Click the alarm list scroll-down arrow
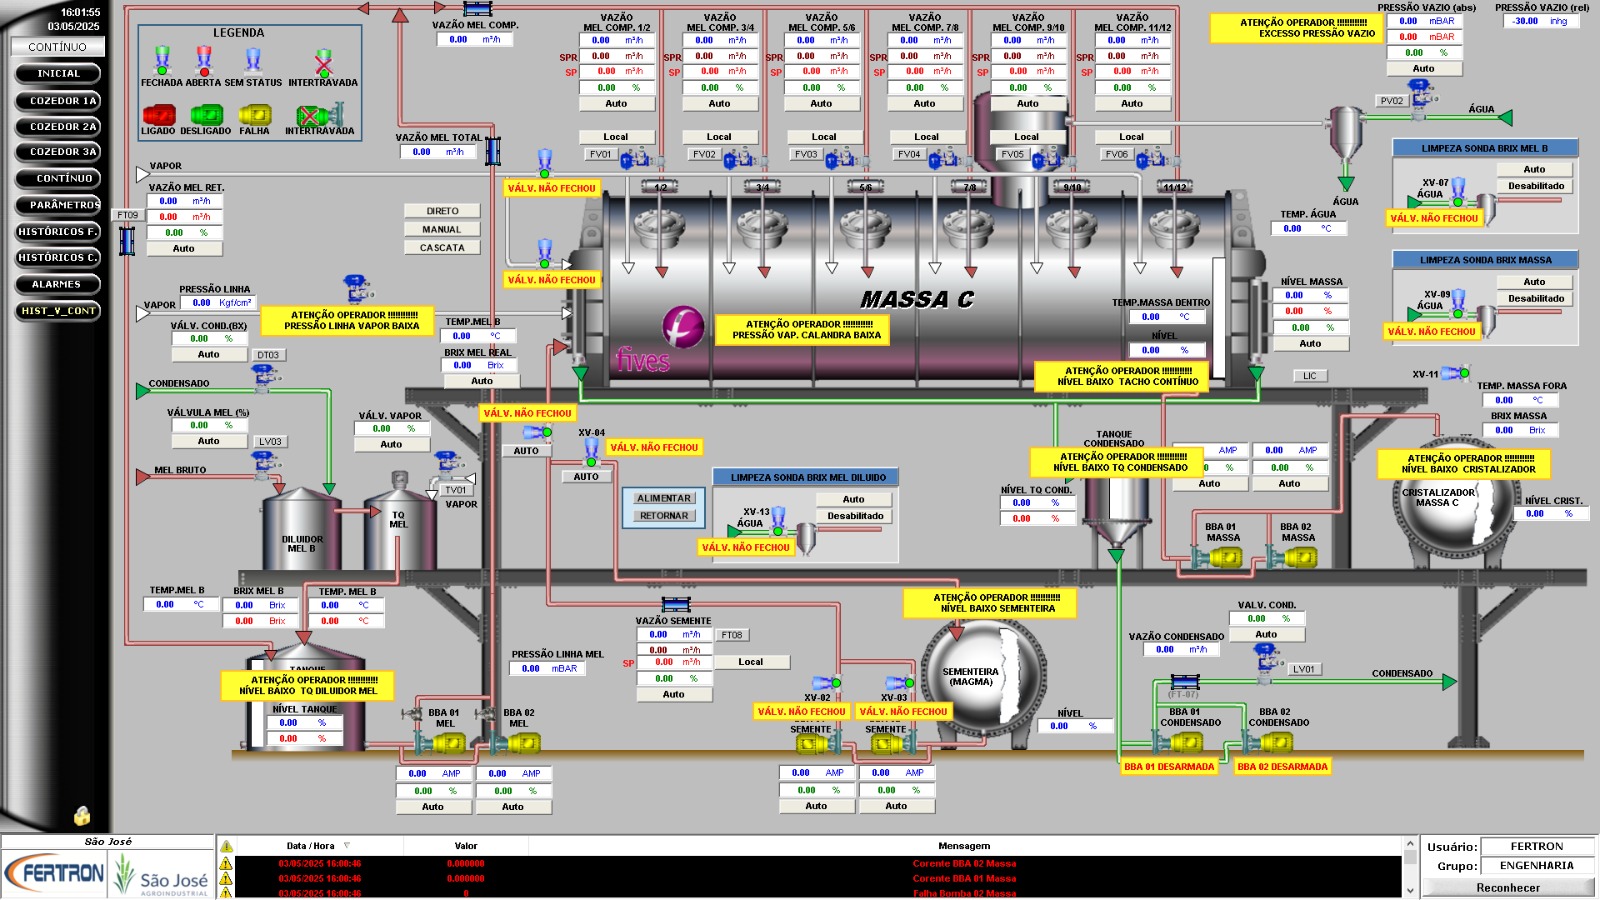 pos(1410,890)
